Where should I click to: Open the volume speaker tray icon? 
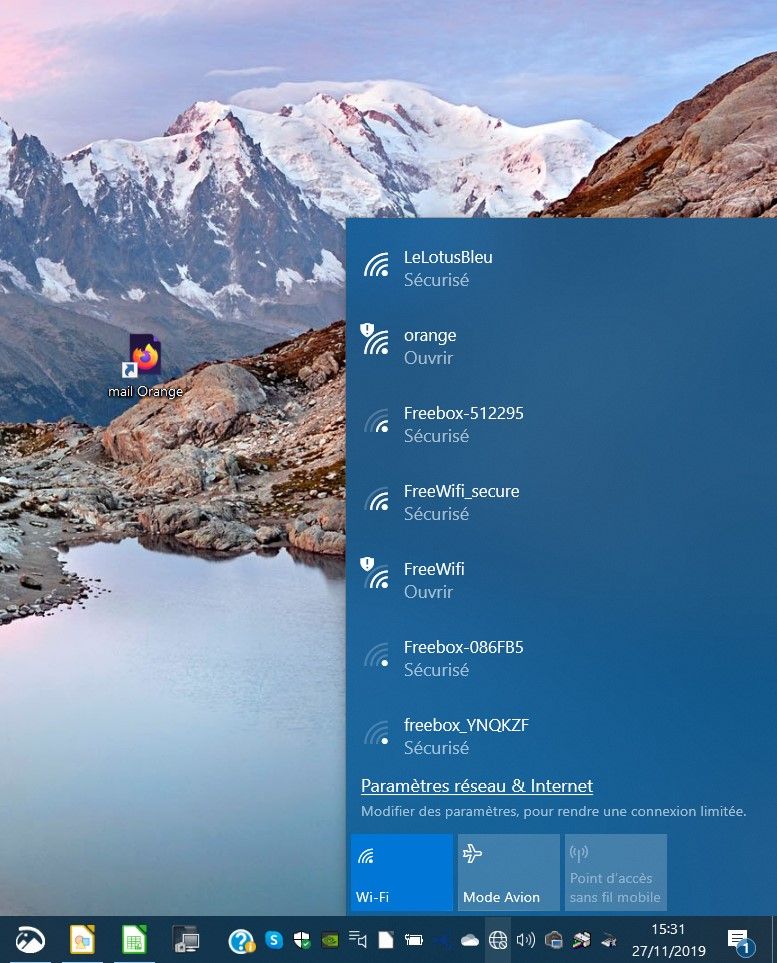point(526,940)
